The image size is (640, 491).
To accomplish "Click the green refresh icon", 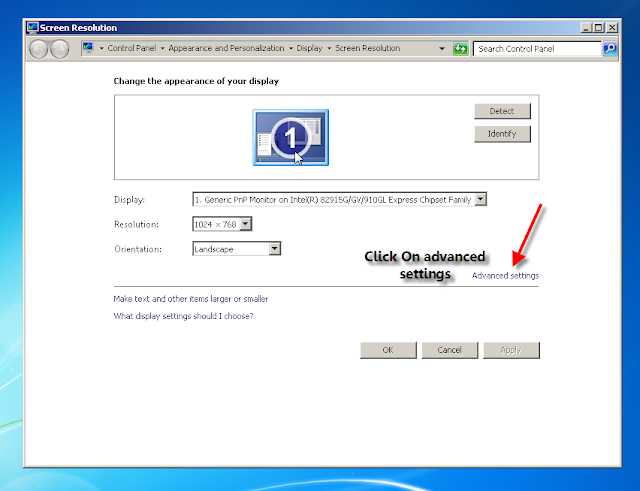I will pyautogui.click(x=460, y=49).
